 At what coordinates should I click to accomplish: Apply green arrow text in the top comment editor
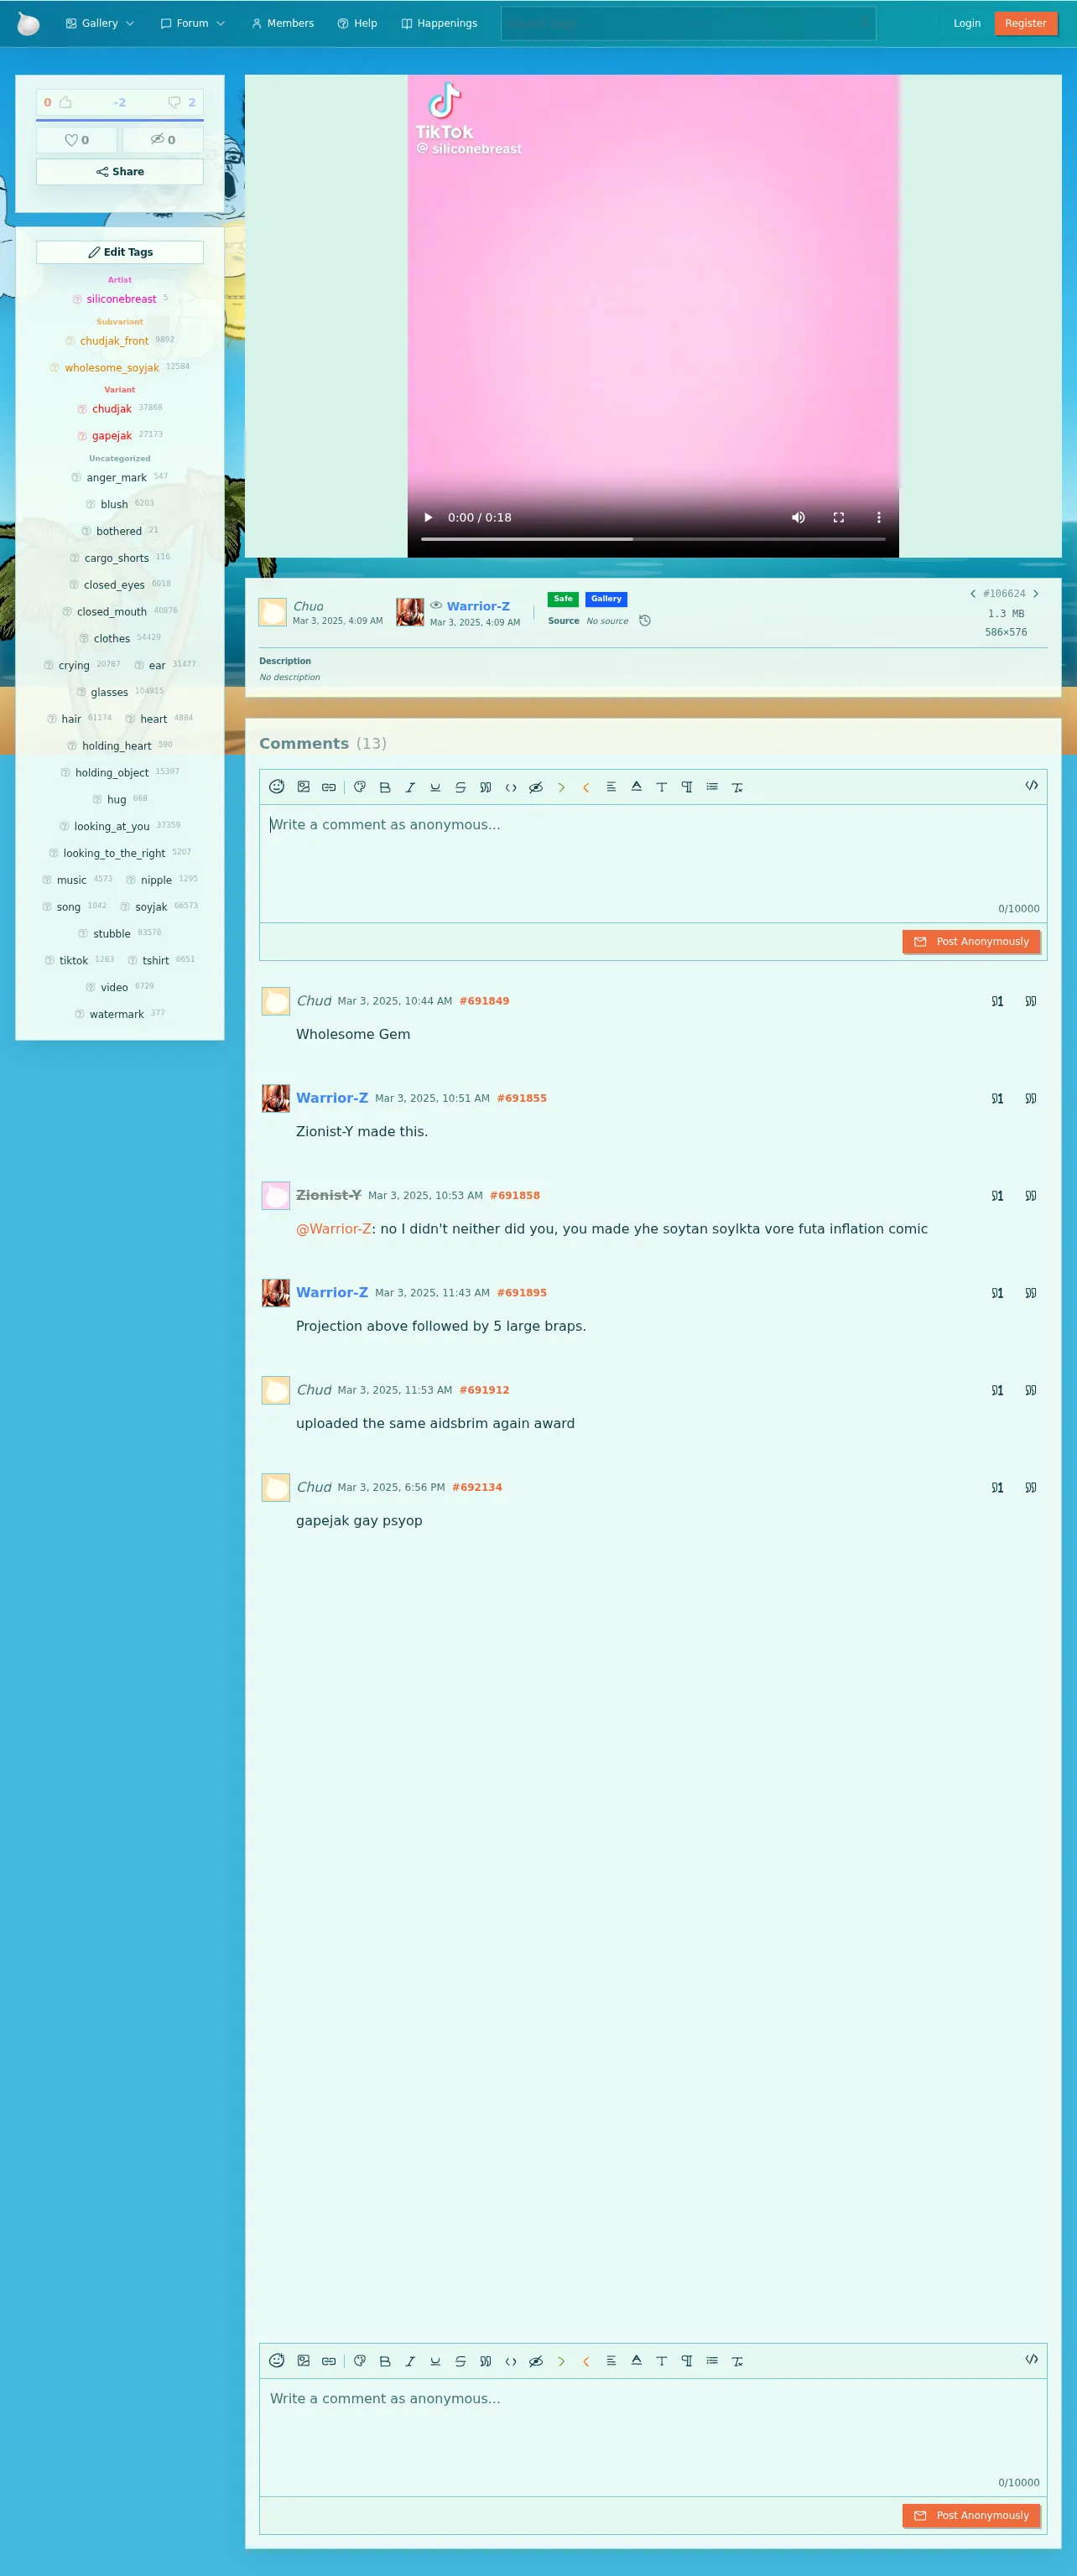click(x=561, y=787)
